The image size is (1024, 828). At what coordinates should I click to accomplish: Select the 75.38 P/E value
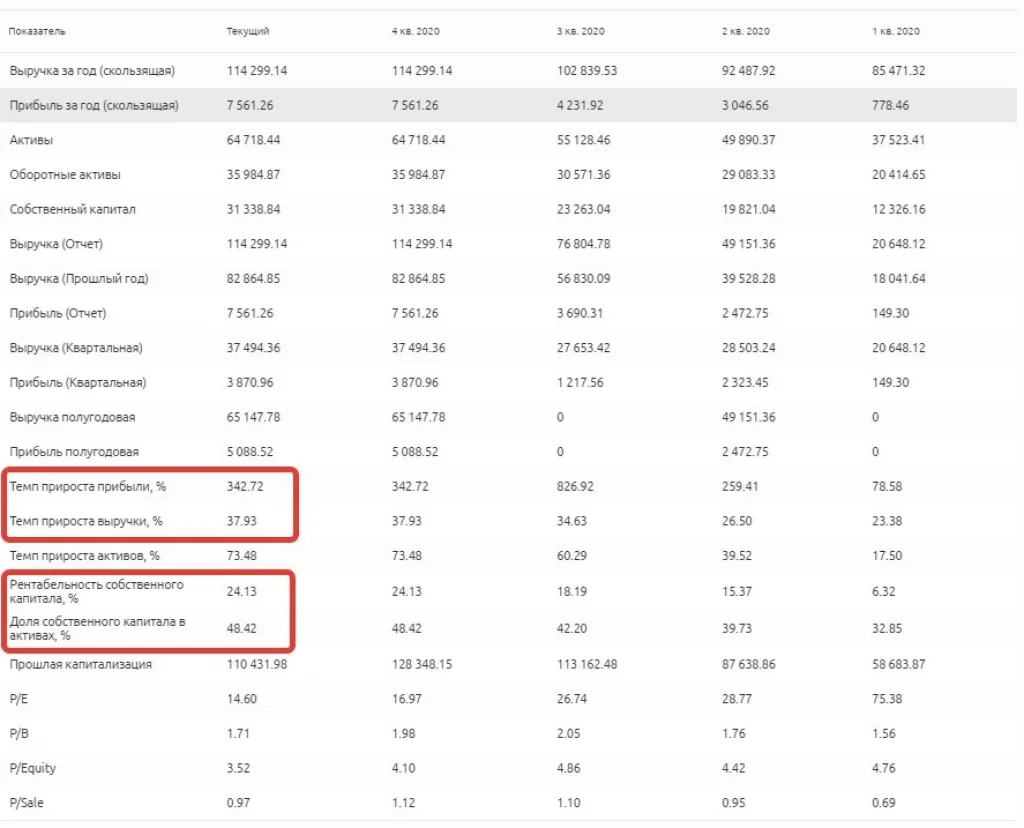click(884, 699)
